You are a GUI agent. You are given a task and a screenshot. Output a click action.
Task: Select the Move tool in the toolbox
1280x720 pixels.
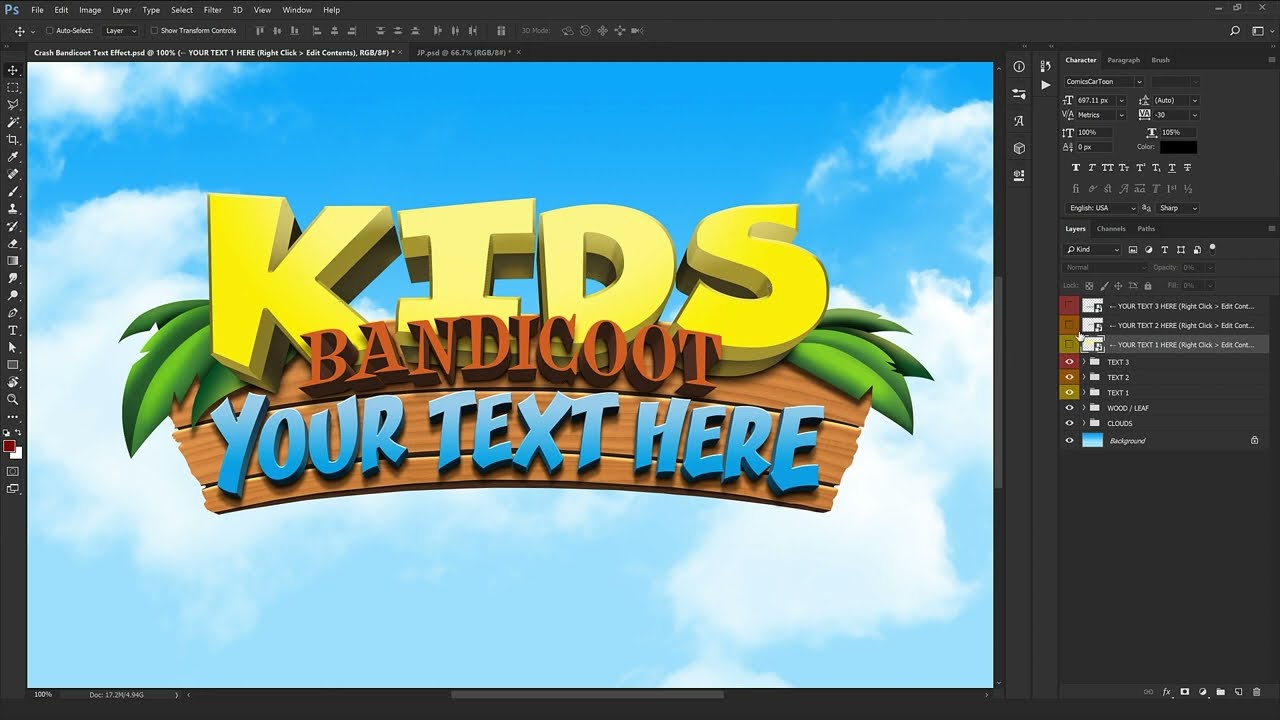[x=13, y=70]
